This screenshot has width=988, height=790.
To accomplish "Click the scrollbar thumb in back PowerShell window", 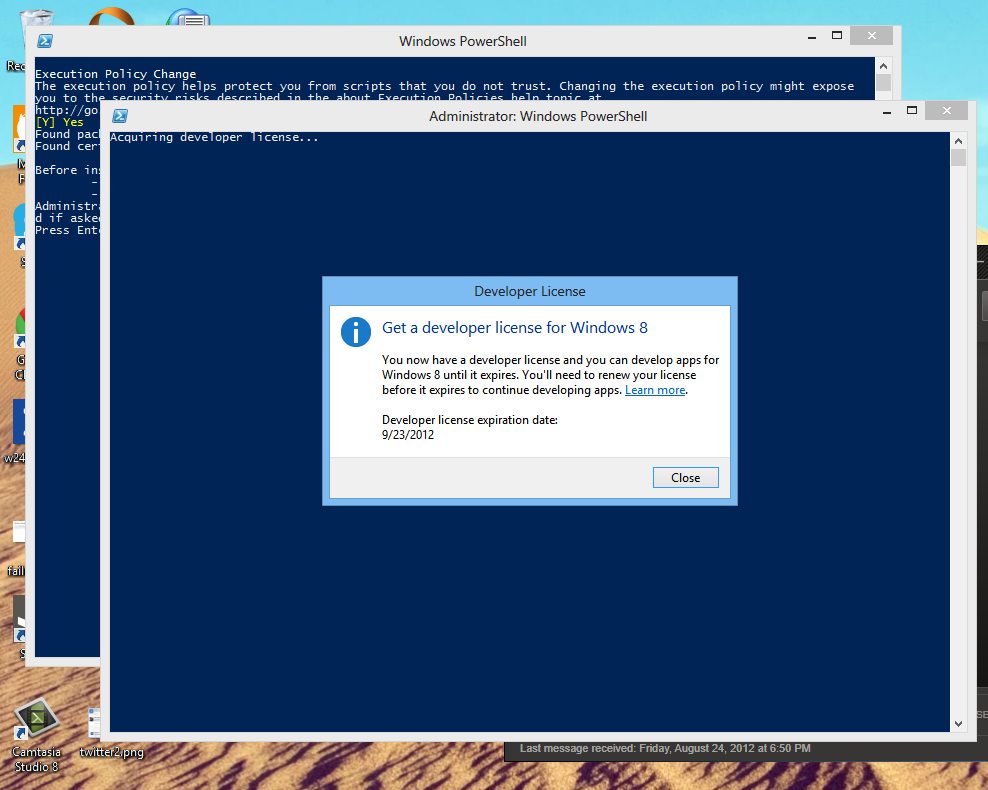I will (x=883, y=83).
